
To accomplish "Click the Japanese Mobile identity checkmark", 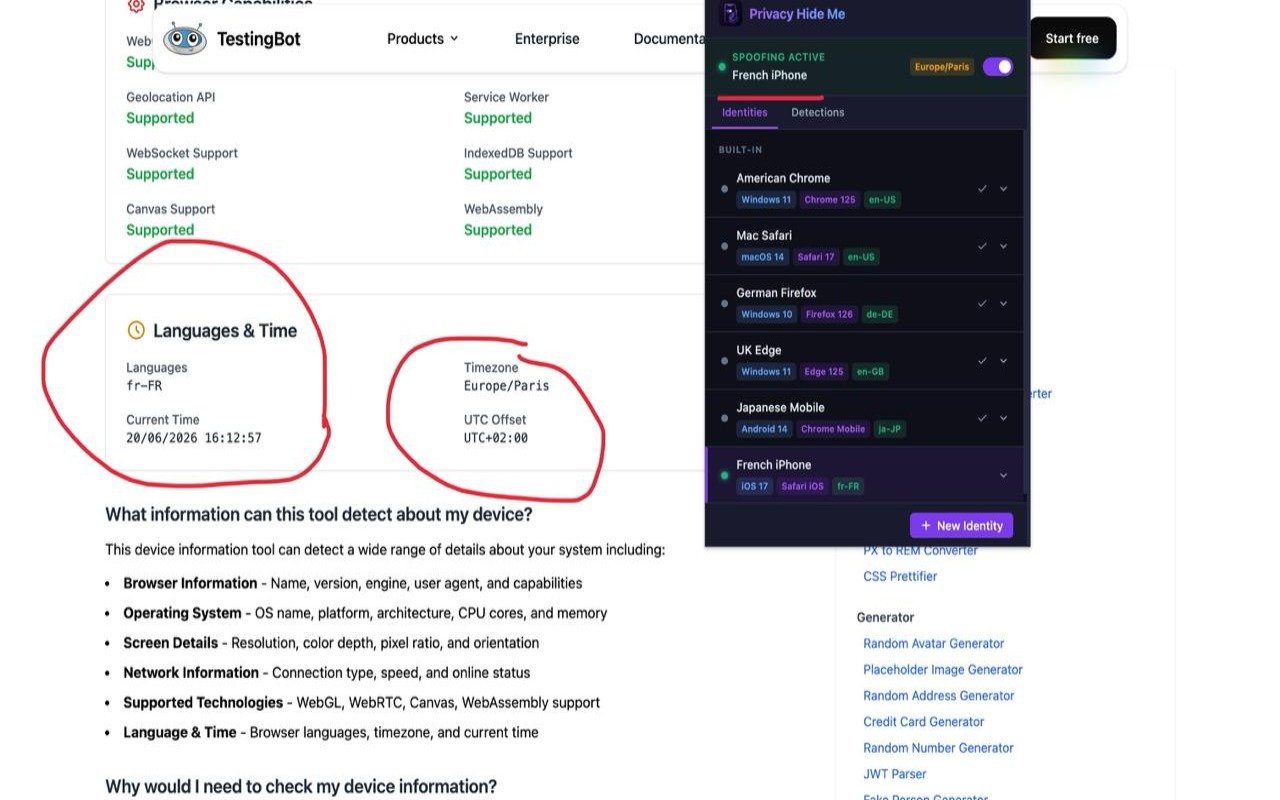I will 982,418.
